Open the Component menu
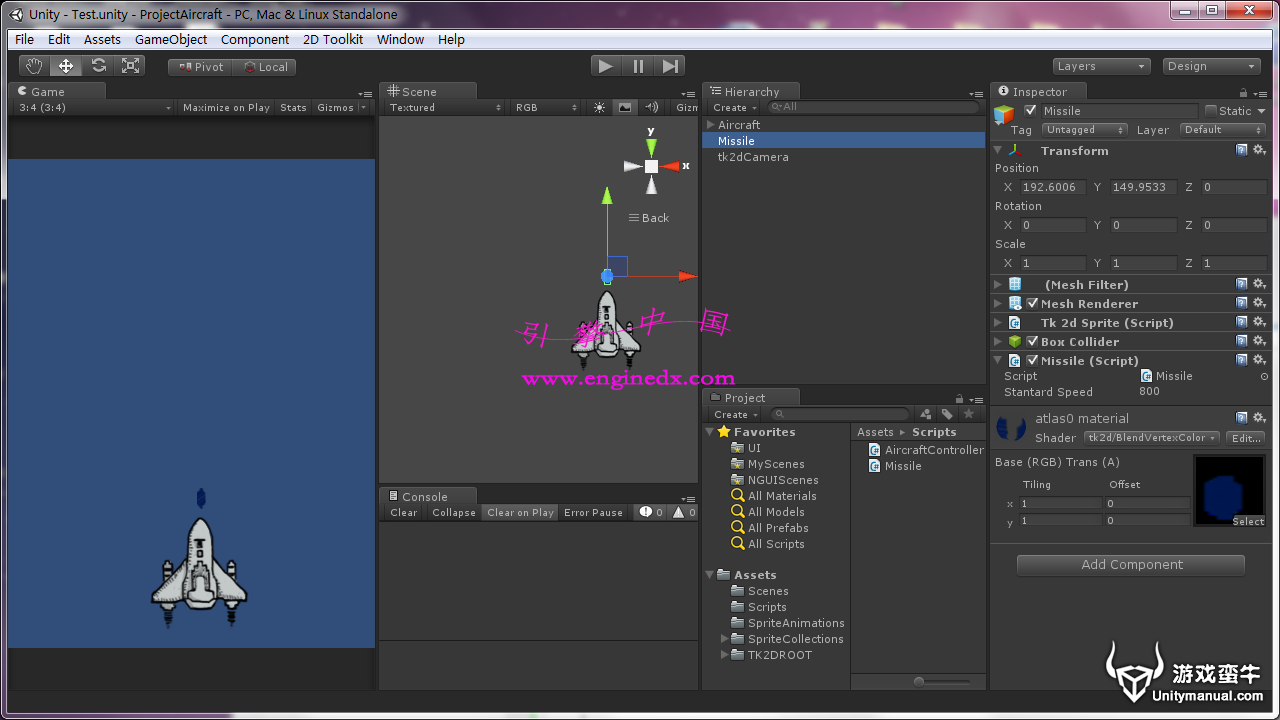 255,39
